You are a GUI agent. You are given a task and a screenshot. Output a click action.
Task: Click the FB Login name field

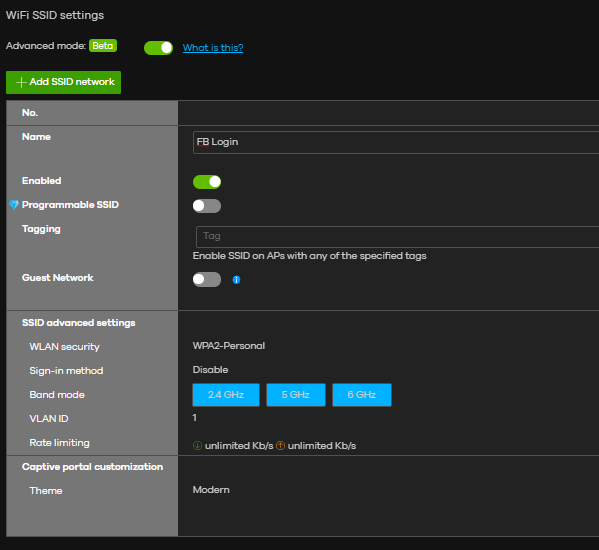point(396,142)
